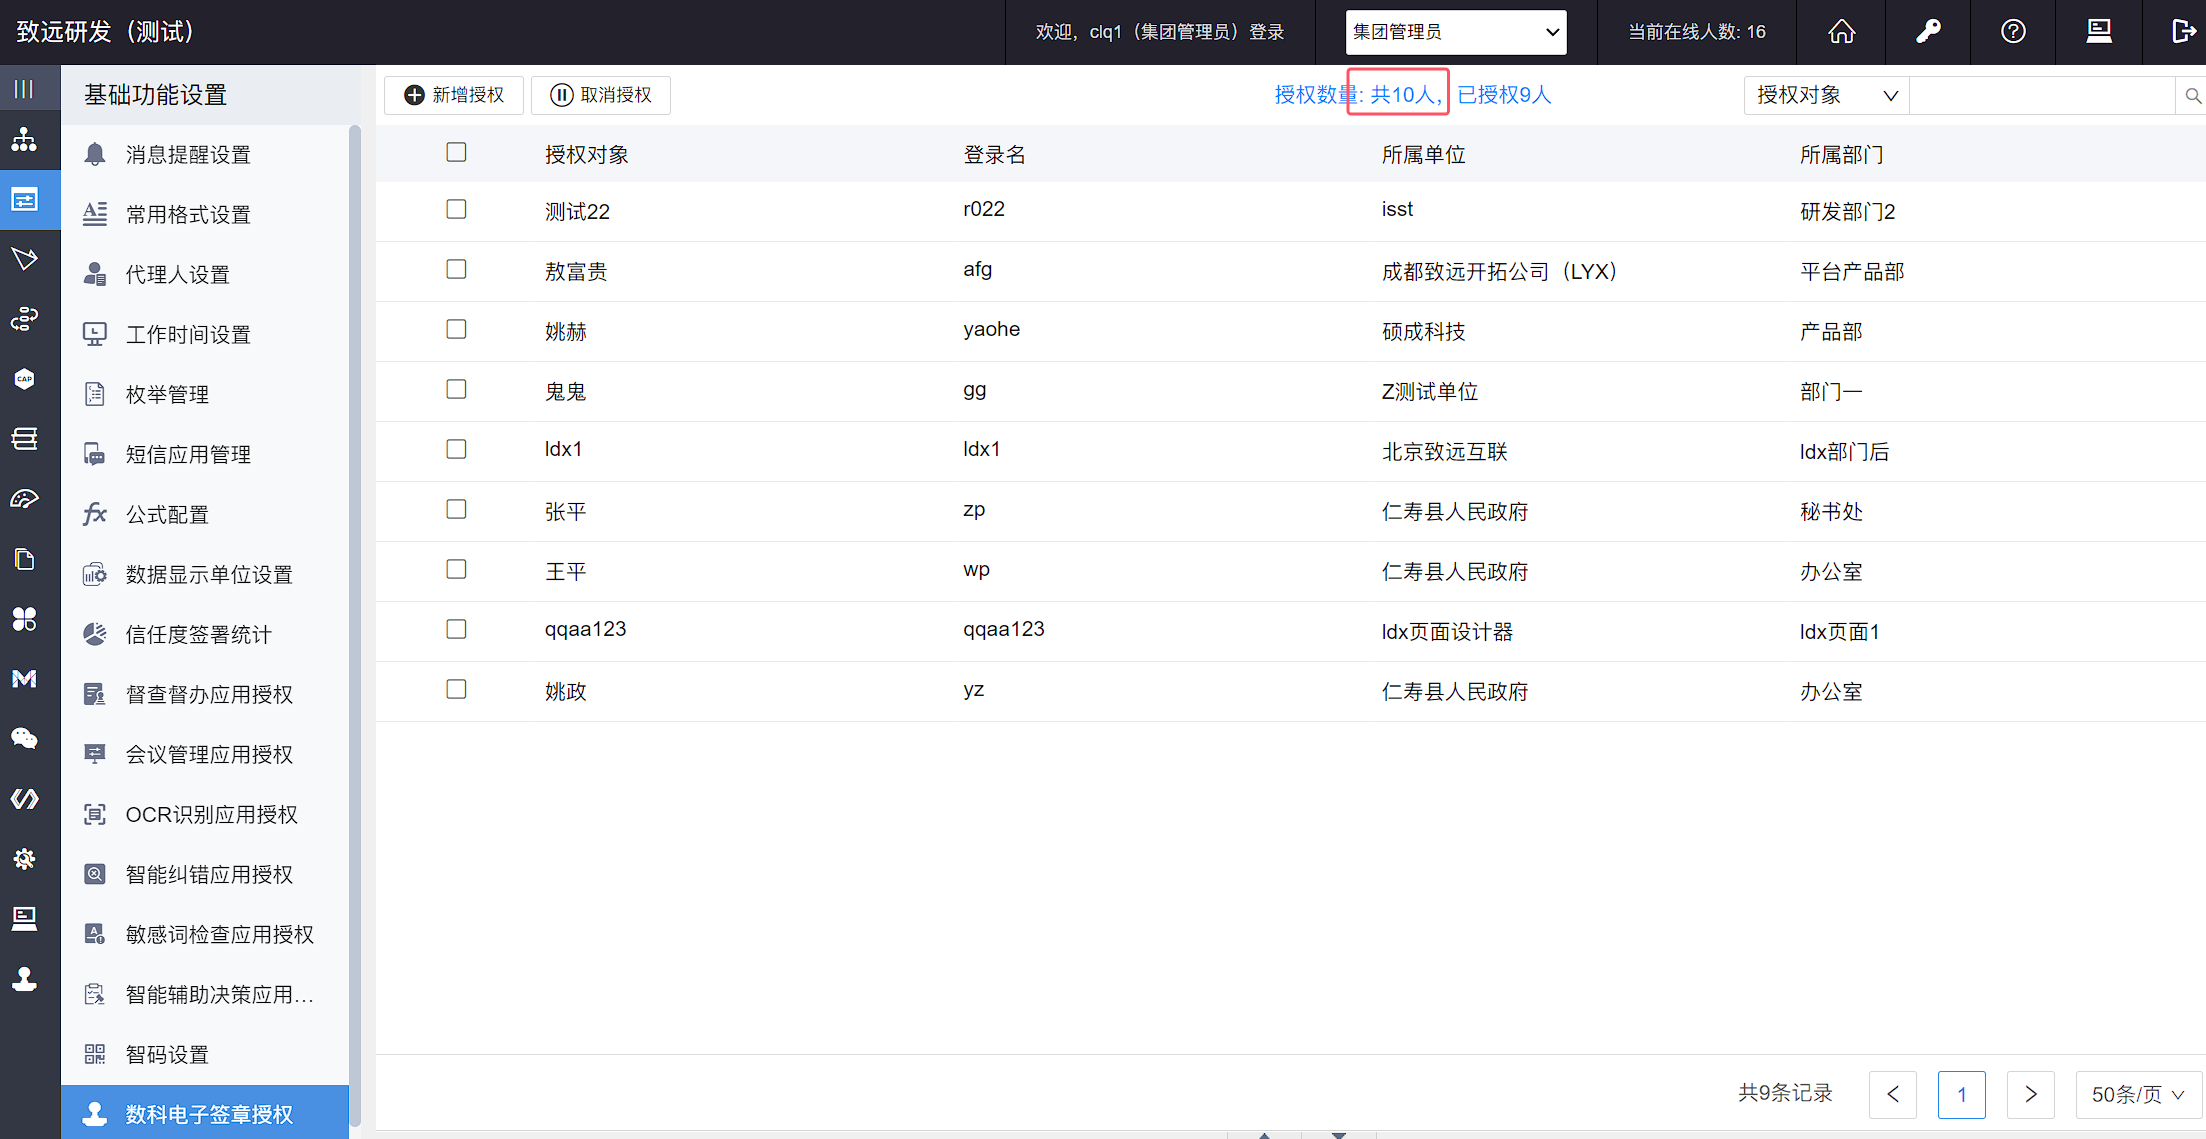Check the box for 测试22 row
2206x1139 pixels.
(456, 209)
